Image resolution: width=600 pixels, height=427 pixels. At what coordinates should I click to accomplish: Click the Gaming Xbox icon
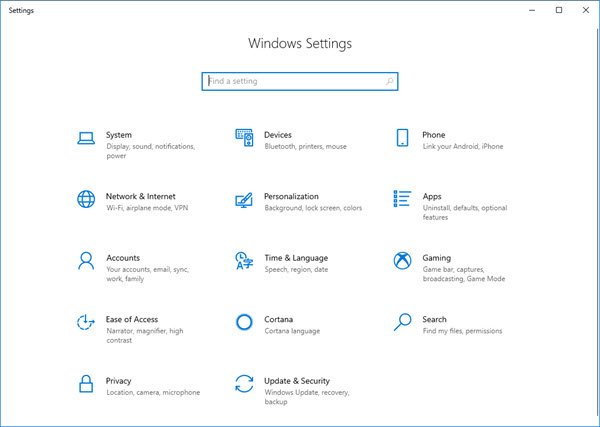click(x=402, y=260)
